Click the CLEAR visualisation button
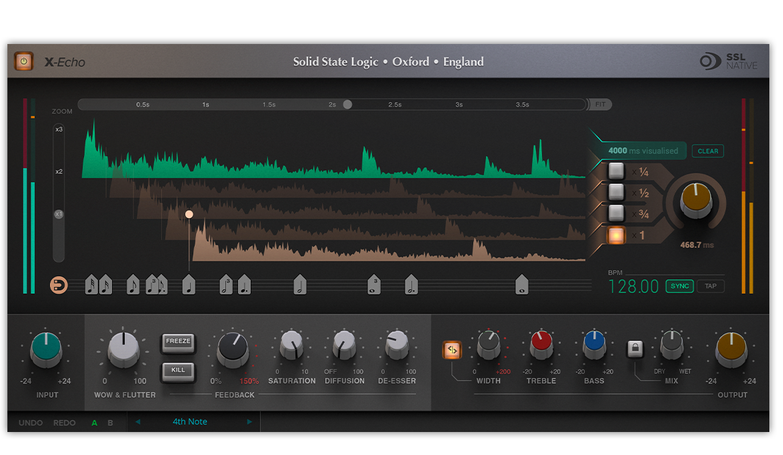 click(708, 151)
